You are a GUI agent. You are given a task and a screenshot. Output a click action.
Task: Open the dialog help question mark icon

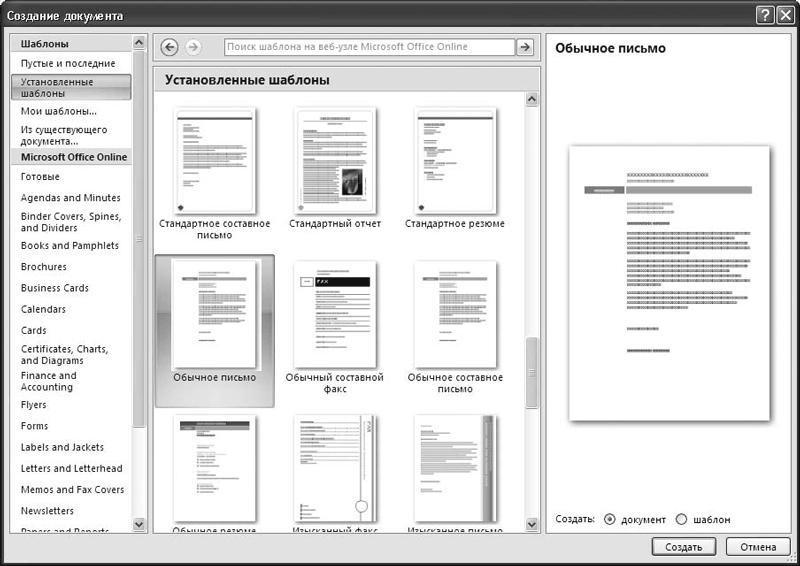[765, 15]
